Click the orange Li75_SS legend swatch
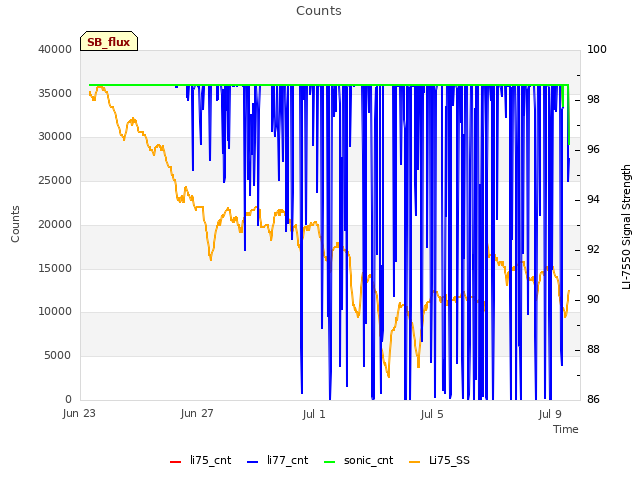Viewport: 640px width, 480px height. (414, 462)
